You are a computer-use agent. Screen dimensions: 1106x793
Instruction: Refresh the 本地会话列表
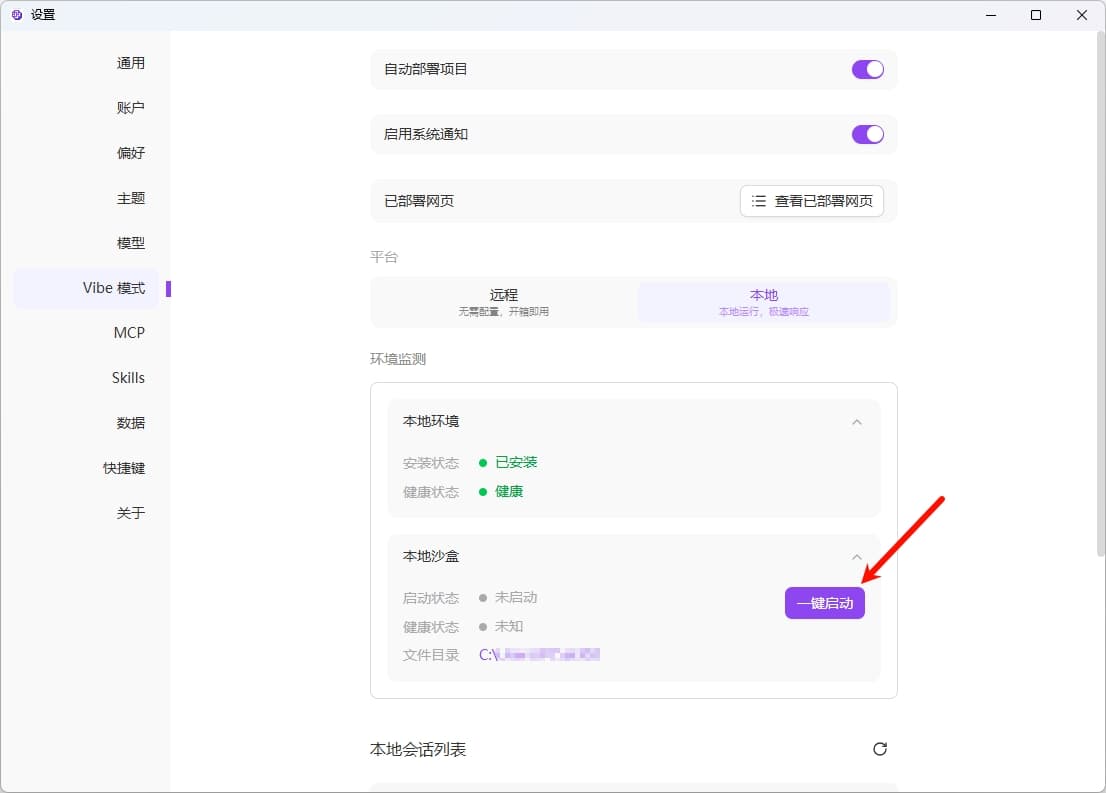point(880,749)
